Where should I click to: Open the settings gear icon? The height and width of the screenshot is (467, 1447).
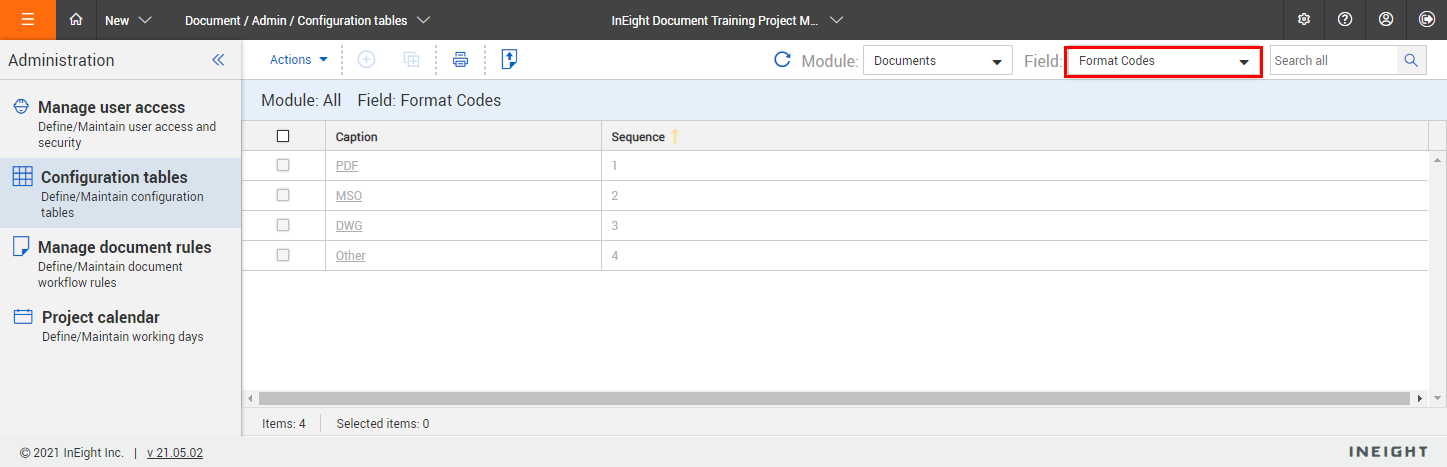(x=1304, y=20)
